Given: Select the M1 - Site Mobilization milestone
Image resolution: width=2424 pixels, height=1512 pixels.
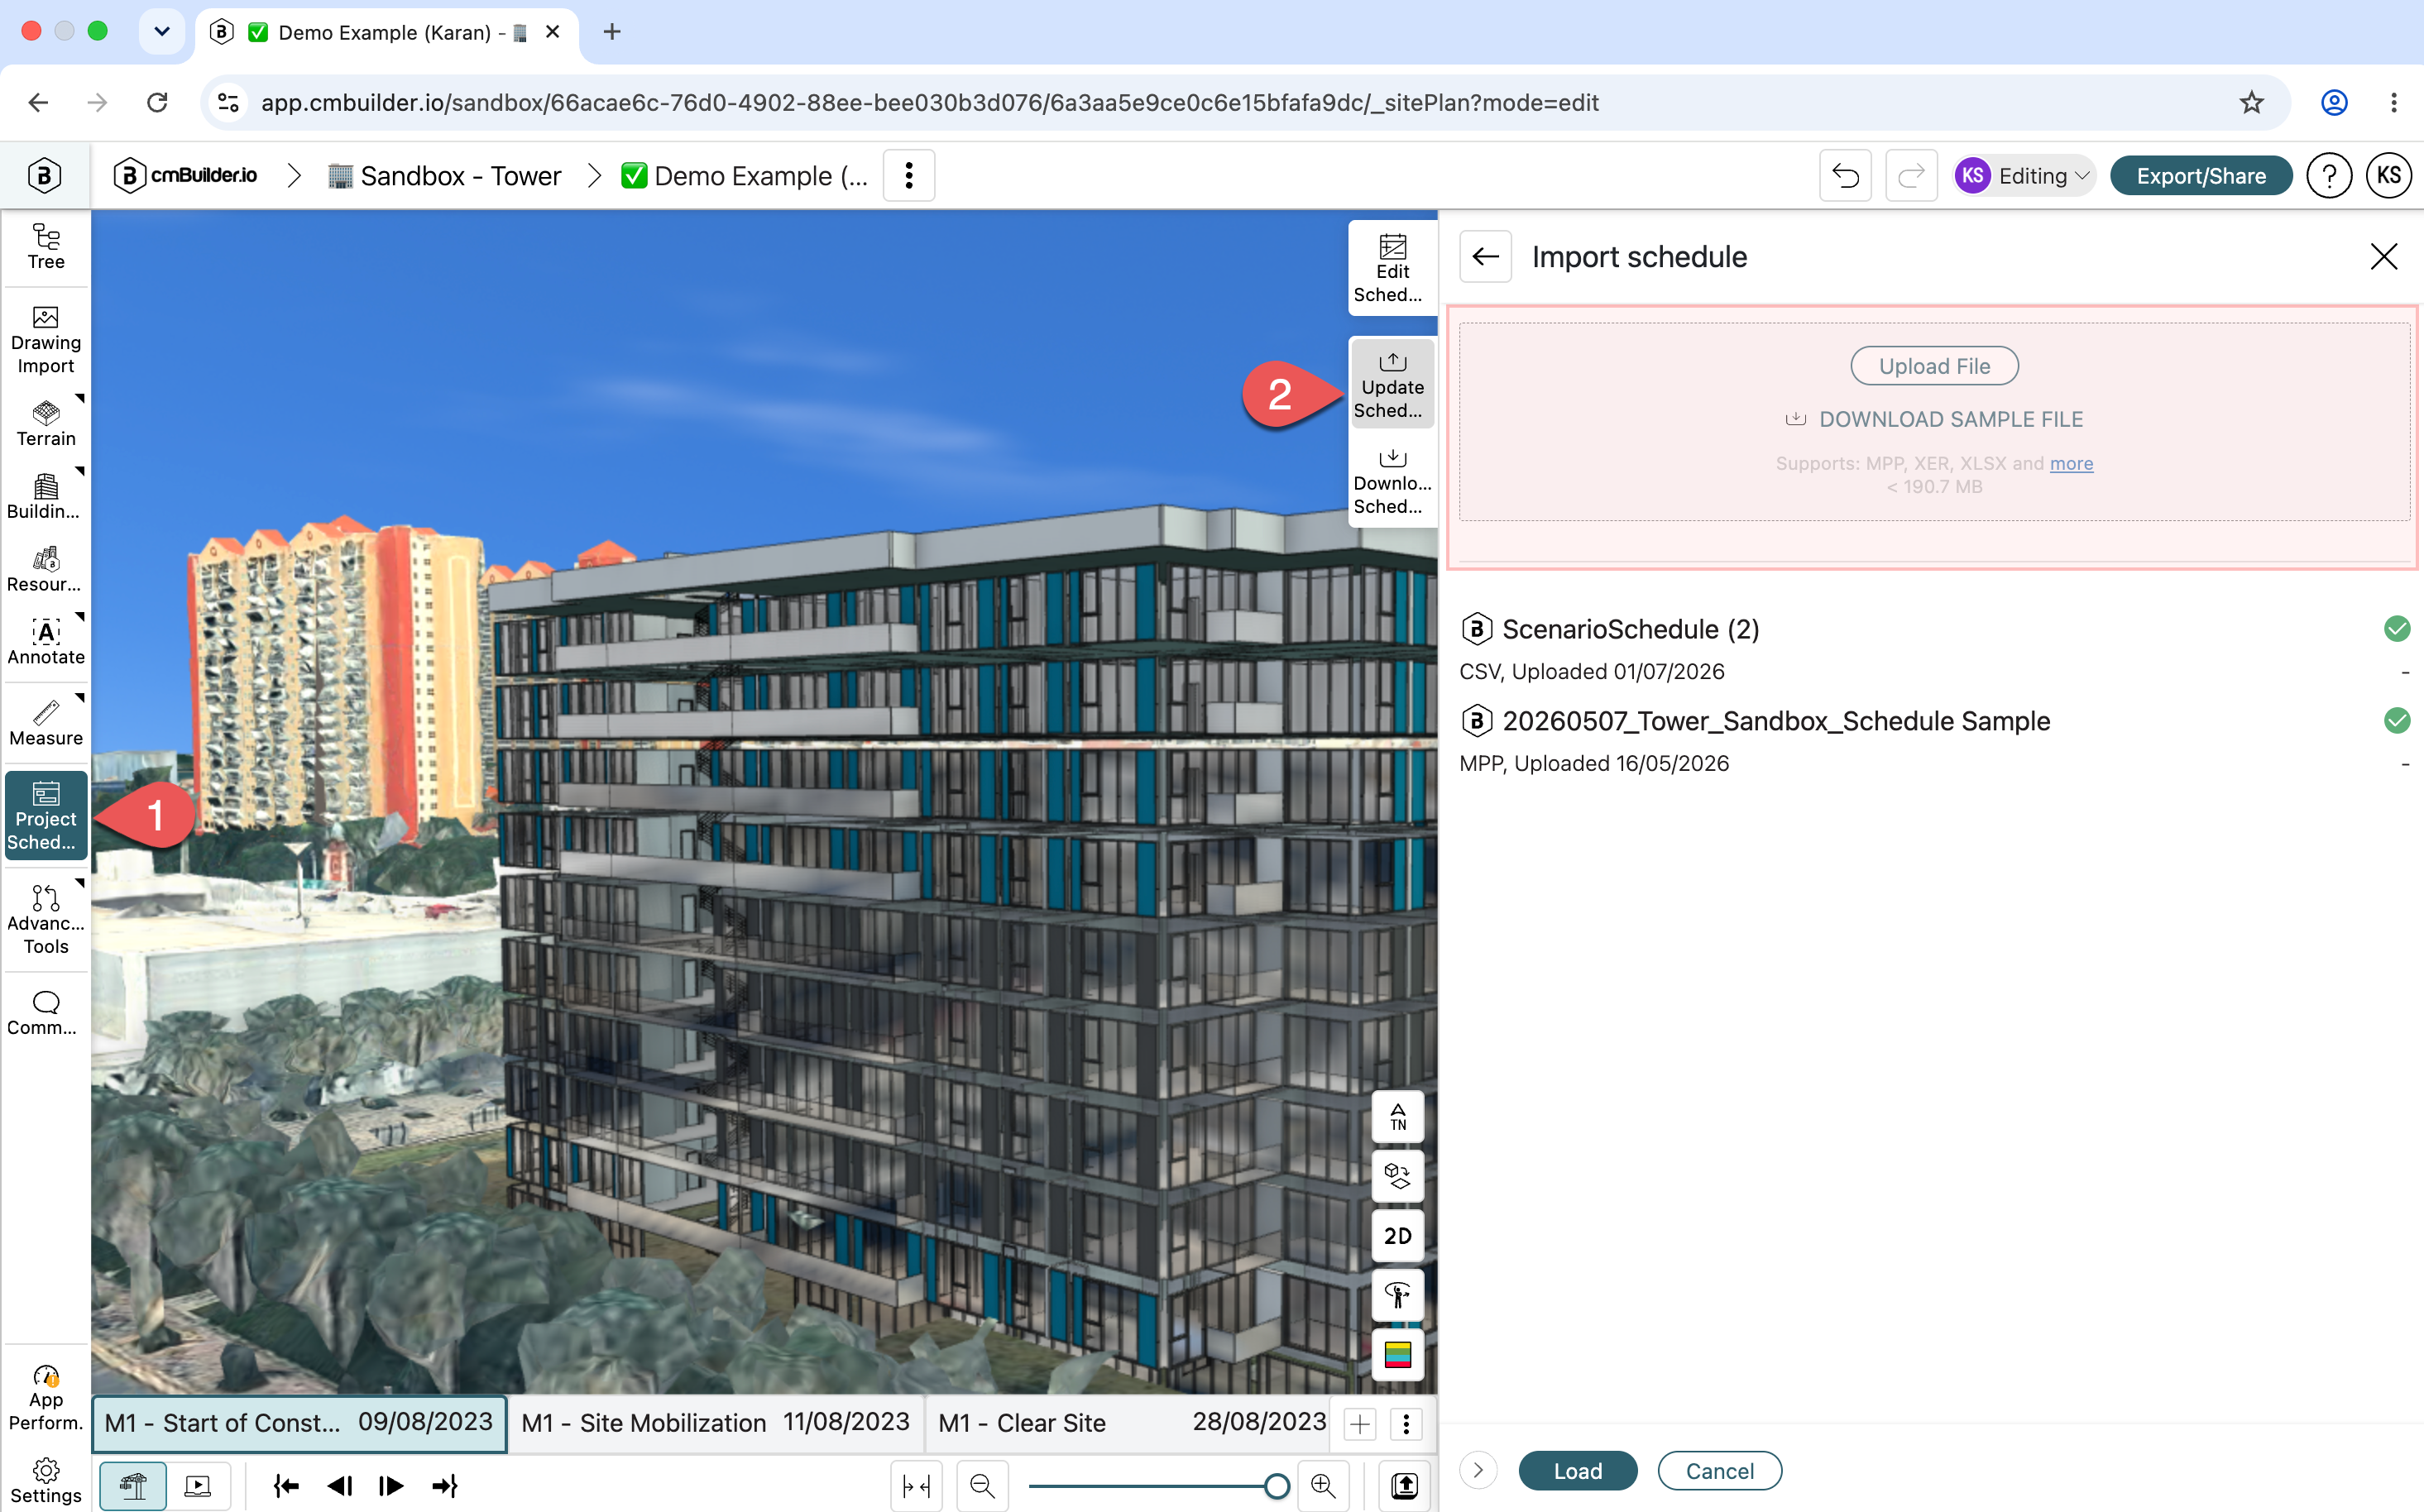Looking at the screenshot, I should pos(715,1423).
